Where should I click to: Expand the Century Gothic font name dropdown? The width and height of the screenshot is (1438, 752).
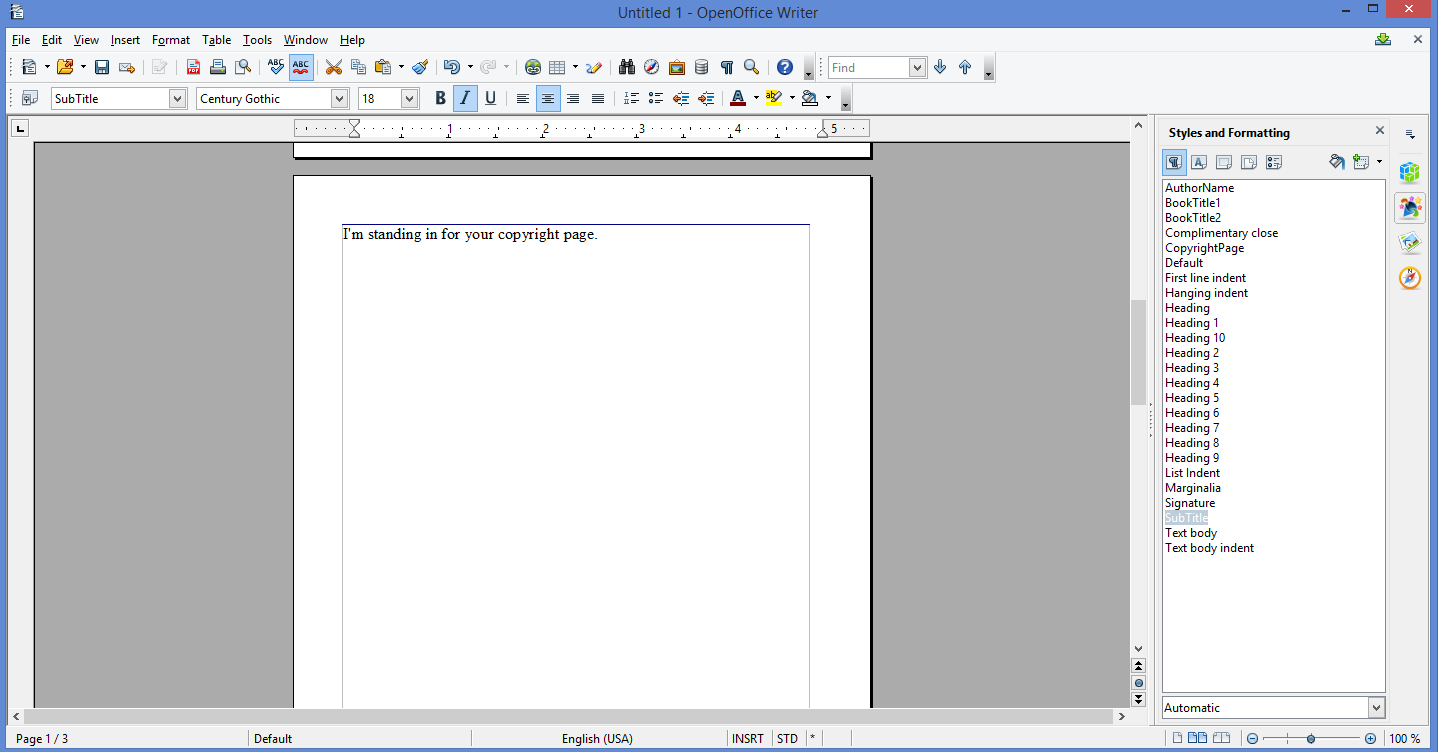340,98
